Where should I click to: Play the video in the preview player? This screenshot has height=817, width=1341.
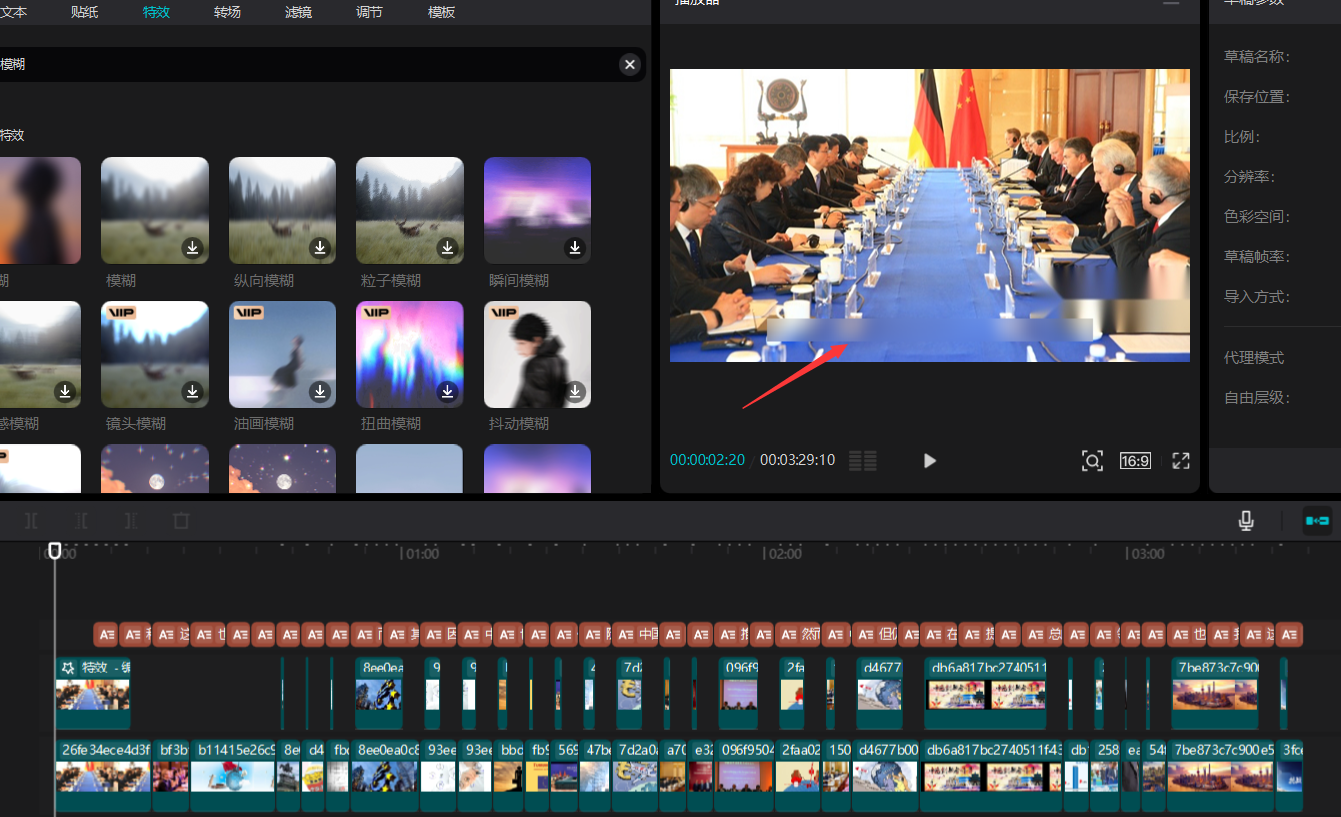click(x=930, y=461)
